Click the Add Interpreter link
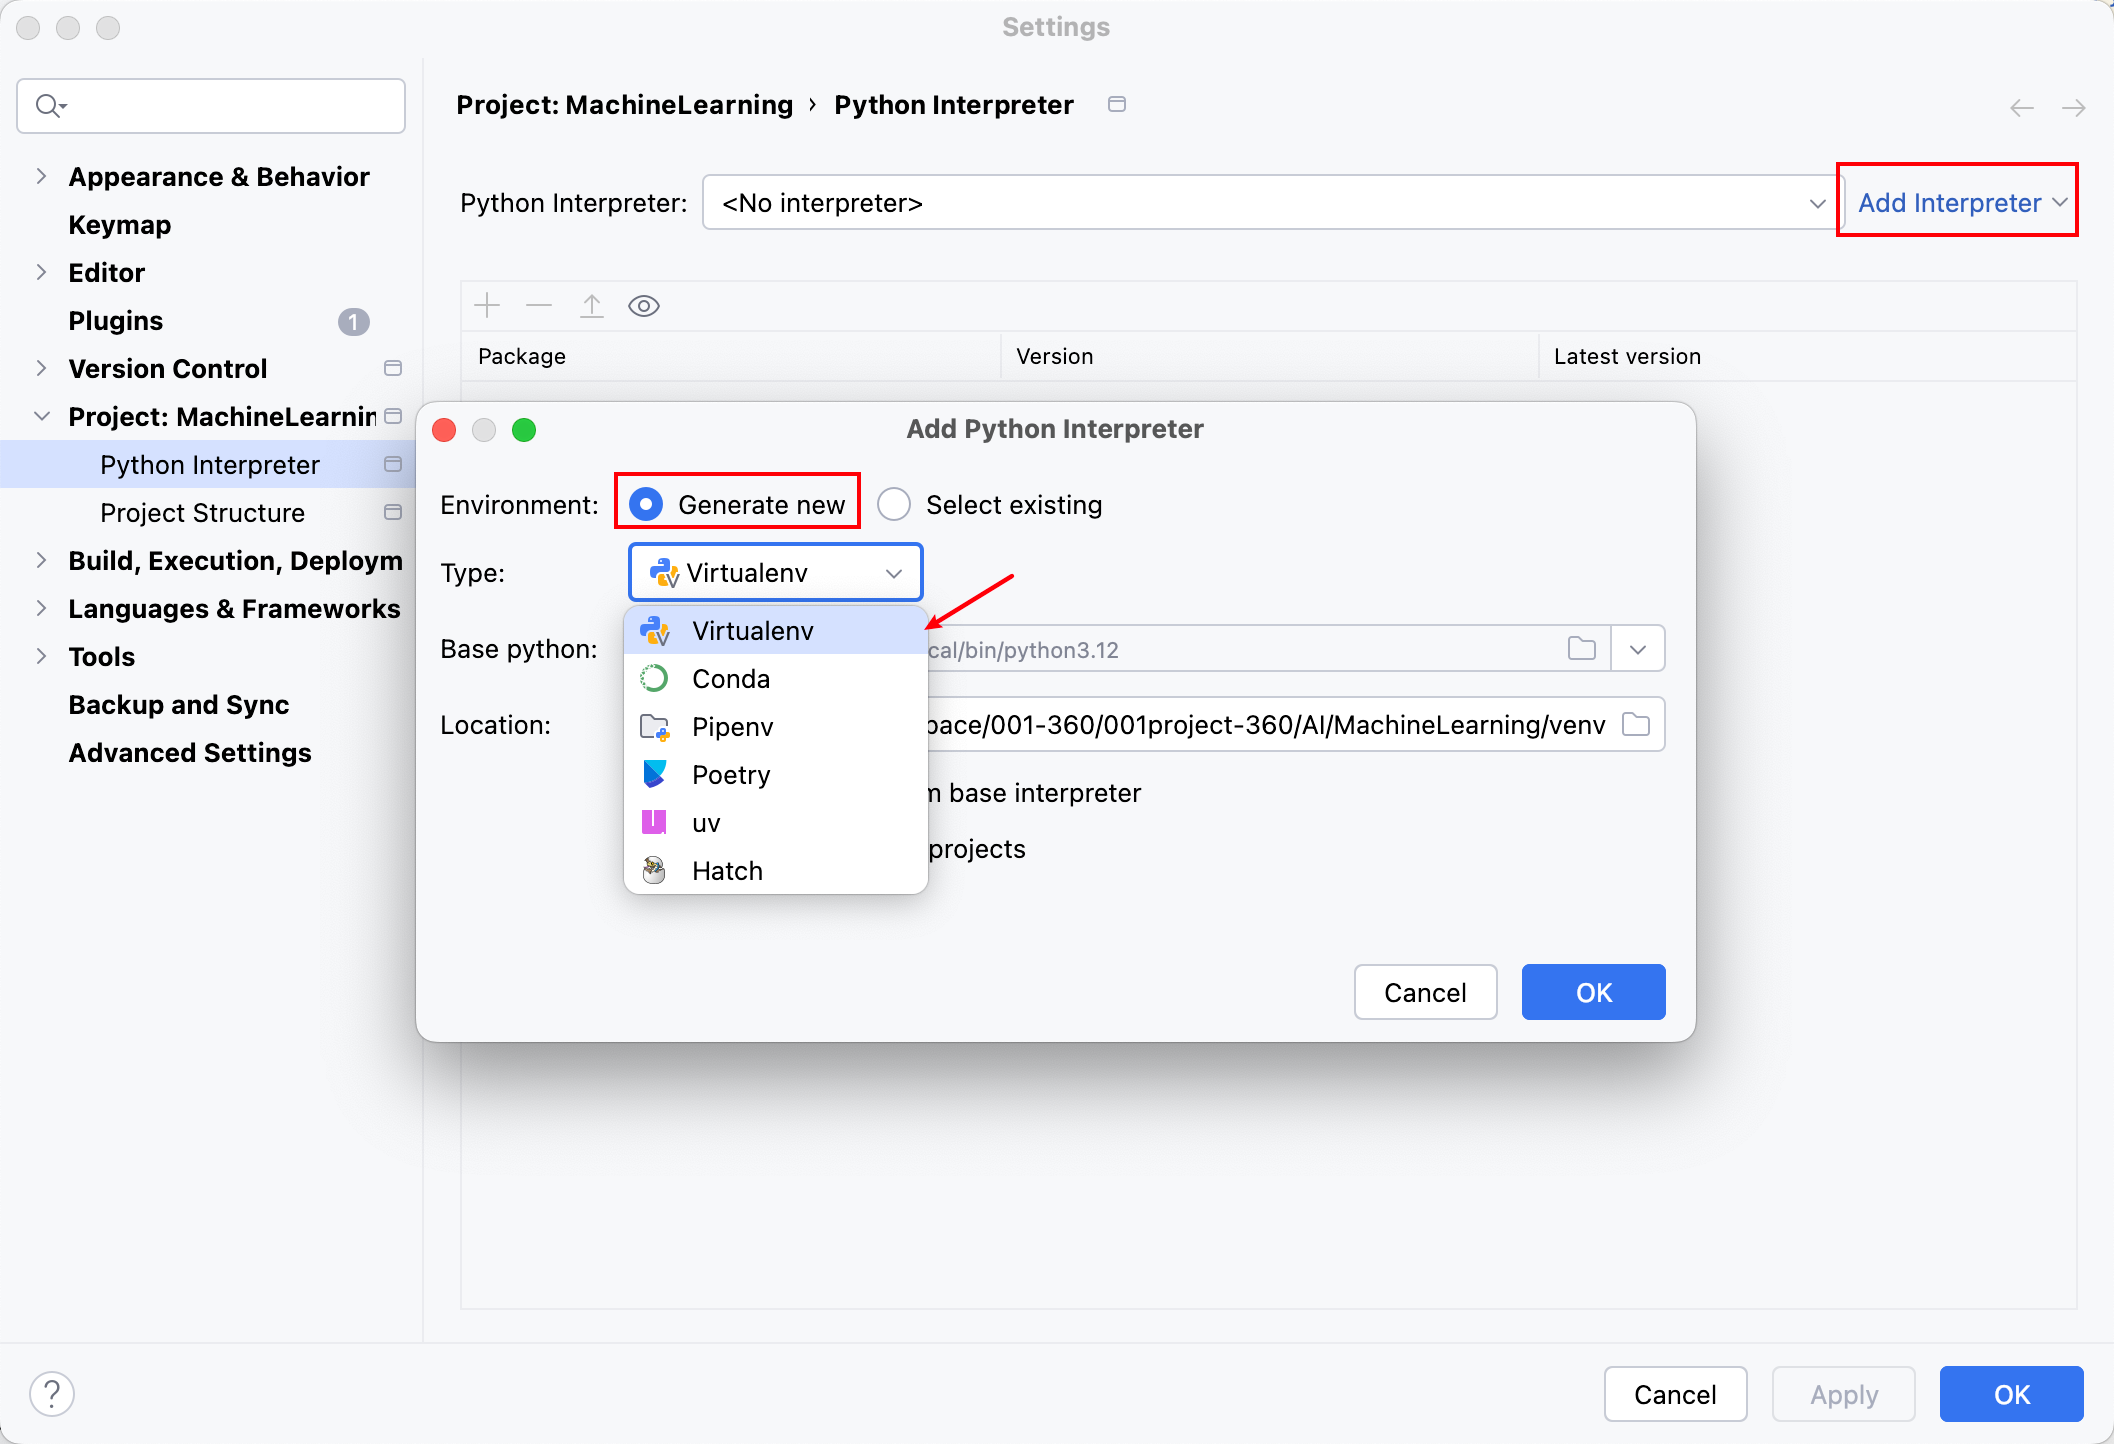The image size is (2114, 1444). point(1950,203)
